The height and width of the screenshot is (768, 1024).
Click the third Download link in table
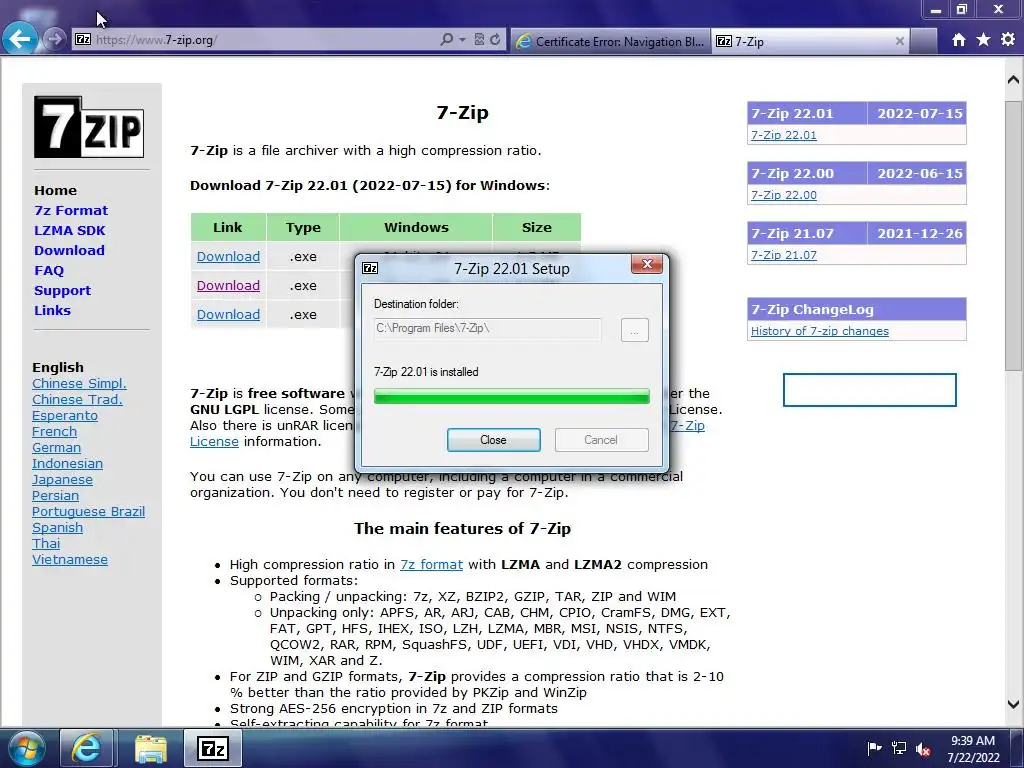[229, 314]
